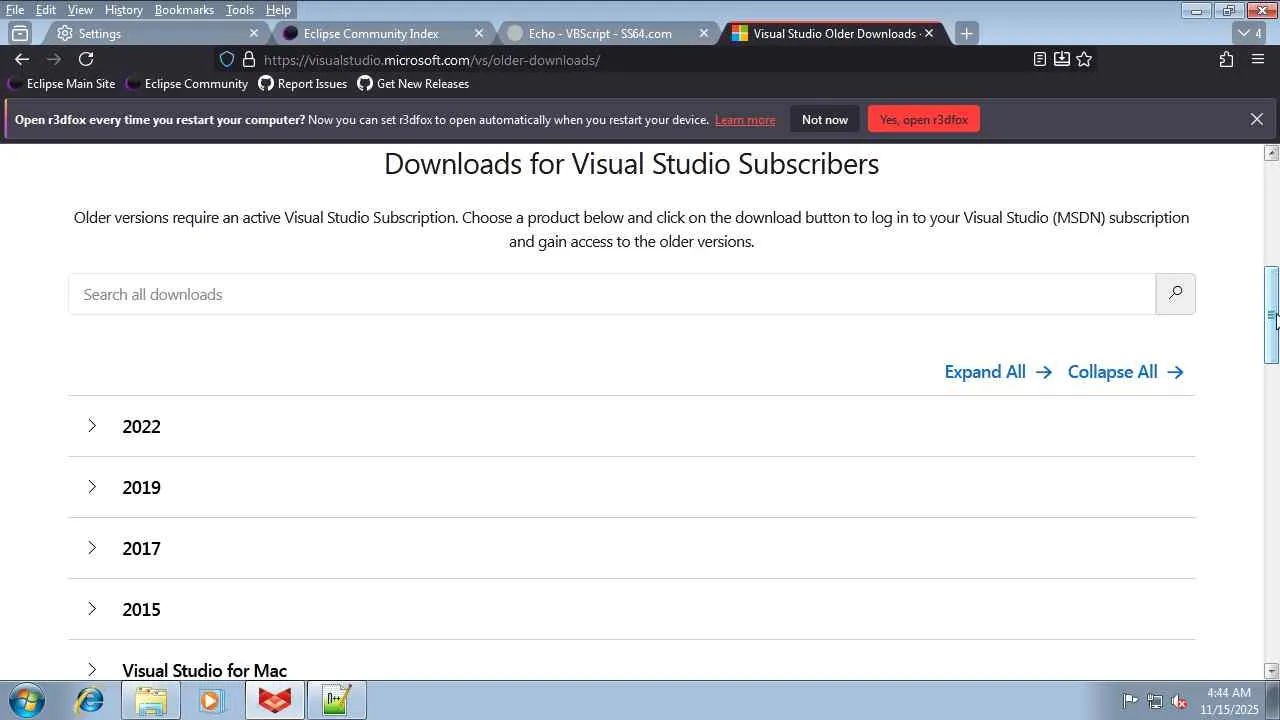Open Notepad++ from the taskbar
This screenshot has height=720, width=1280.
pyautogui.click(x=337, y=700)
